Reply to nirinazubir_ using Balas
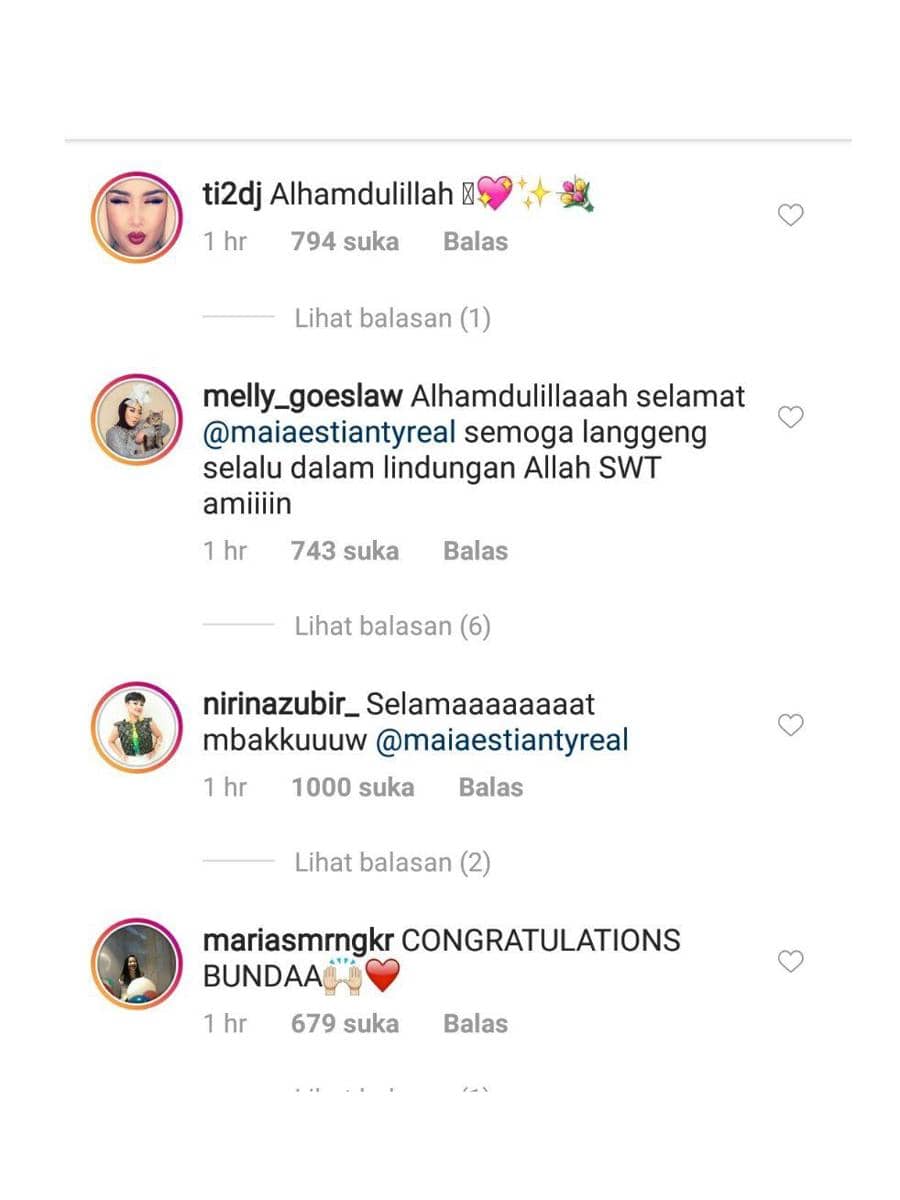 click(490, 787)
